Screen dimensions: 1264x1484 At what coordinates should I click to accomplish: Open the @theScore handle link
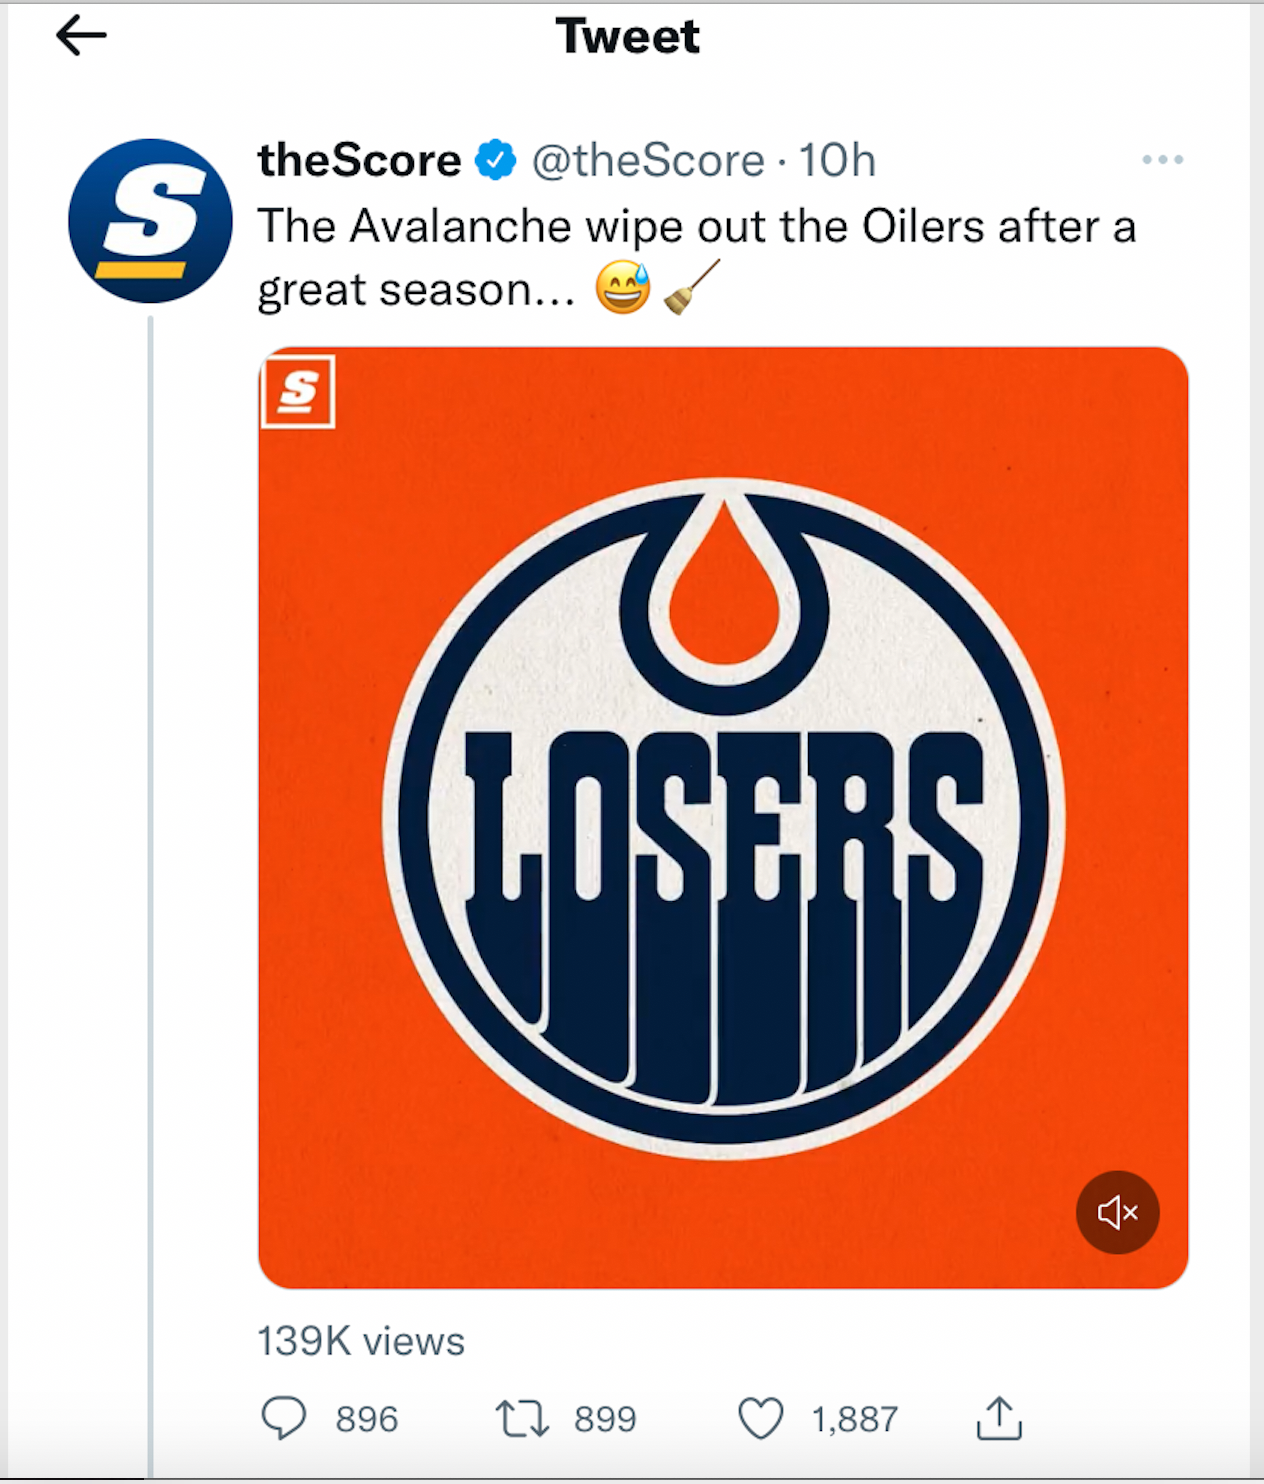pos(648,160)
